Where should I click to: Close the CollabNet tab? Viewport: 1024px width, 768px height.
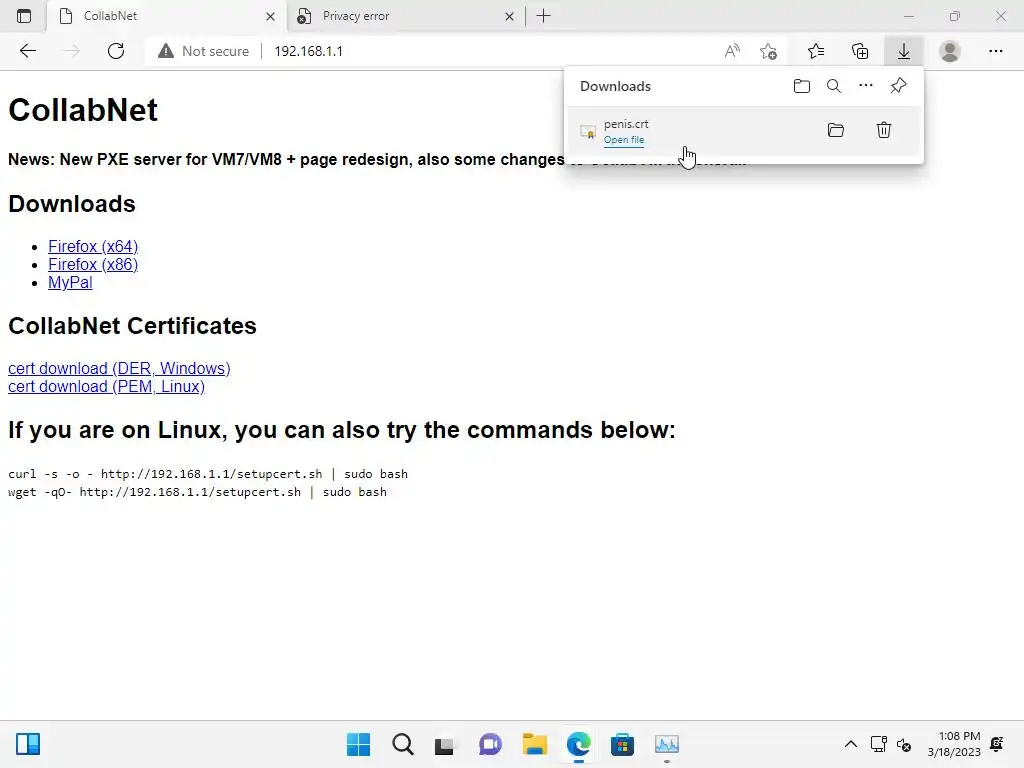click(270, 16)
